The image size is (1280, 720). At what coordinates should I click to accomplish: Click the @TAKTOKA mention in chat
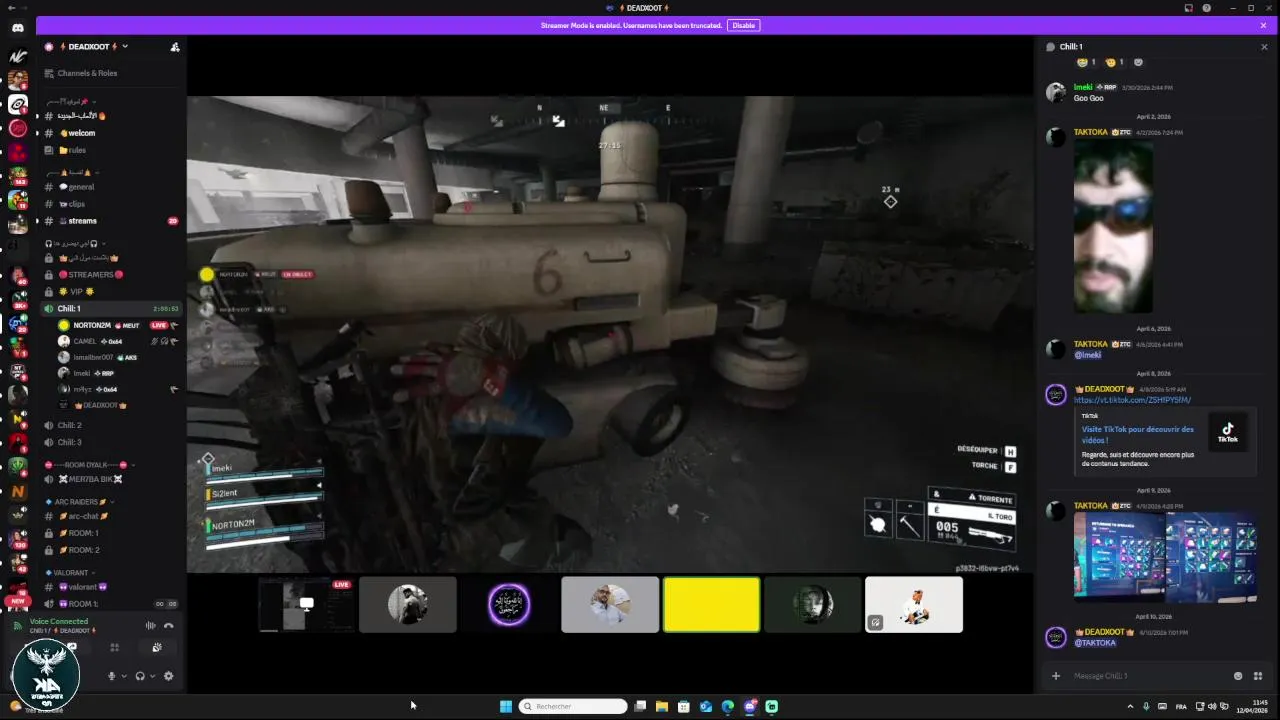1095,643
